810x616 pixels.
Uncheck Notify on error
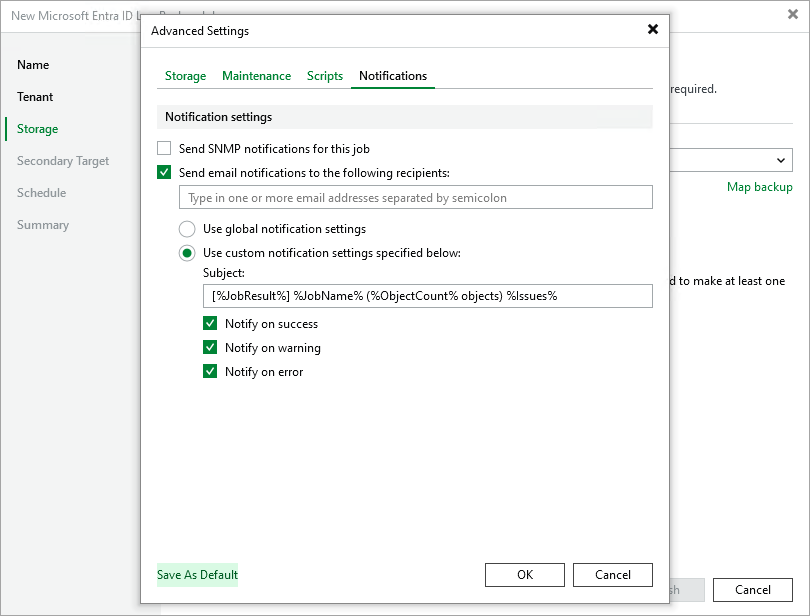(210, 371)
